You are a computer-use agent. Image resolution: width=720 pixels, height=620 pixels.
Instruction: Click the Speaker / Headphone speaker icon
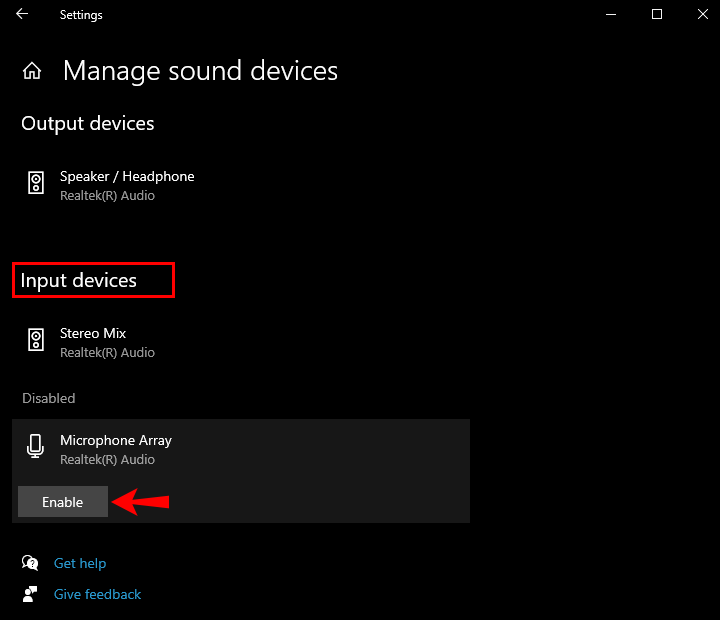click(36, 183)
